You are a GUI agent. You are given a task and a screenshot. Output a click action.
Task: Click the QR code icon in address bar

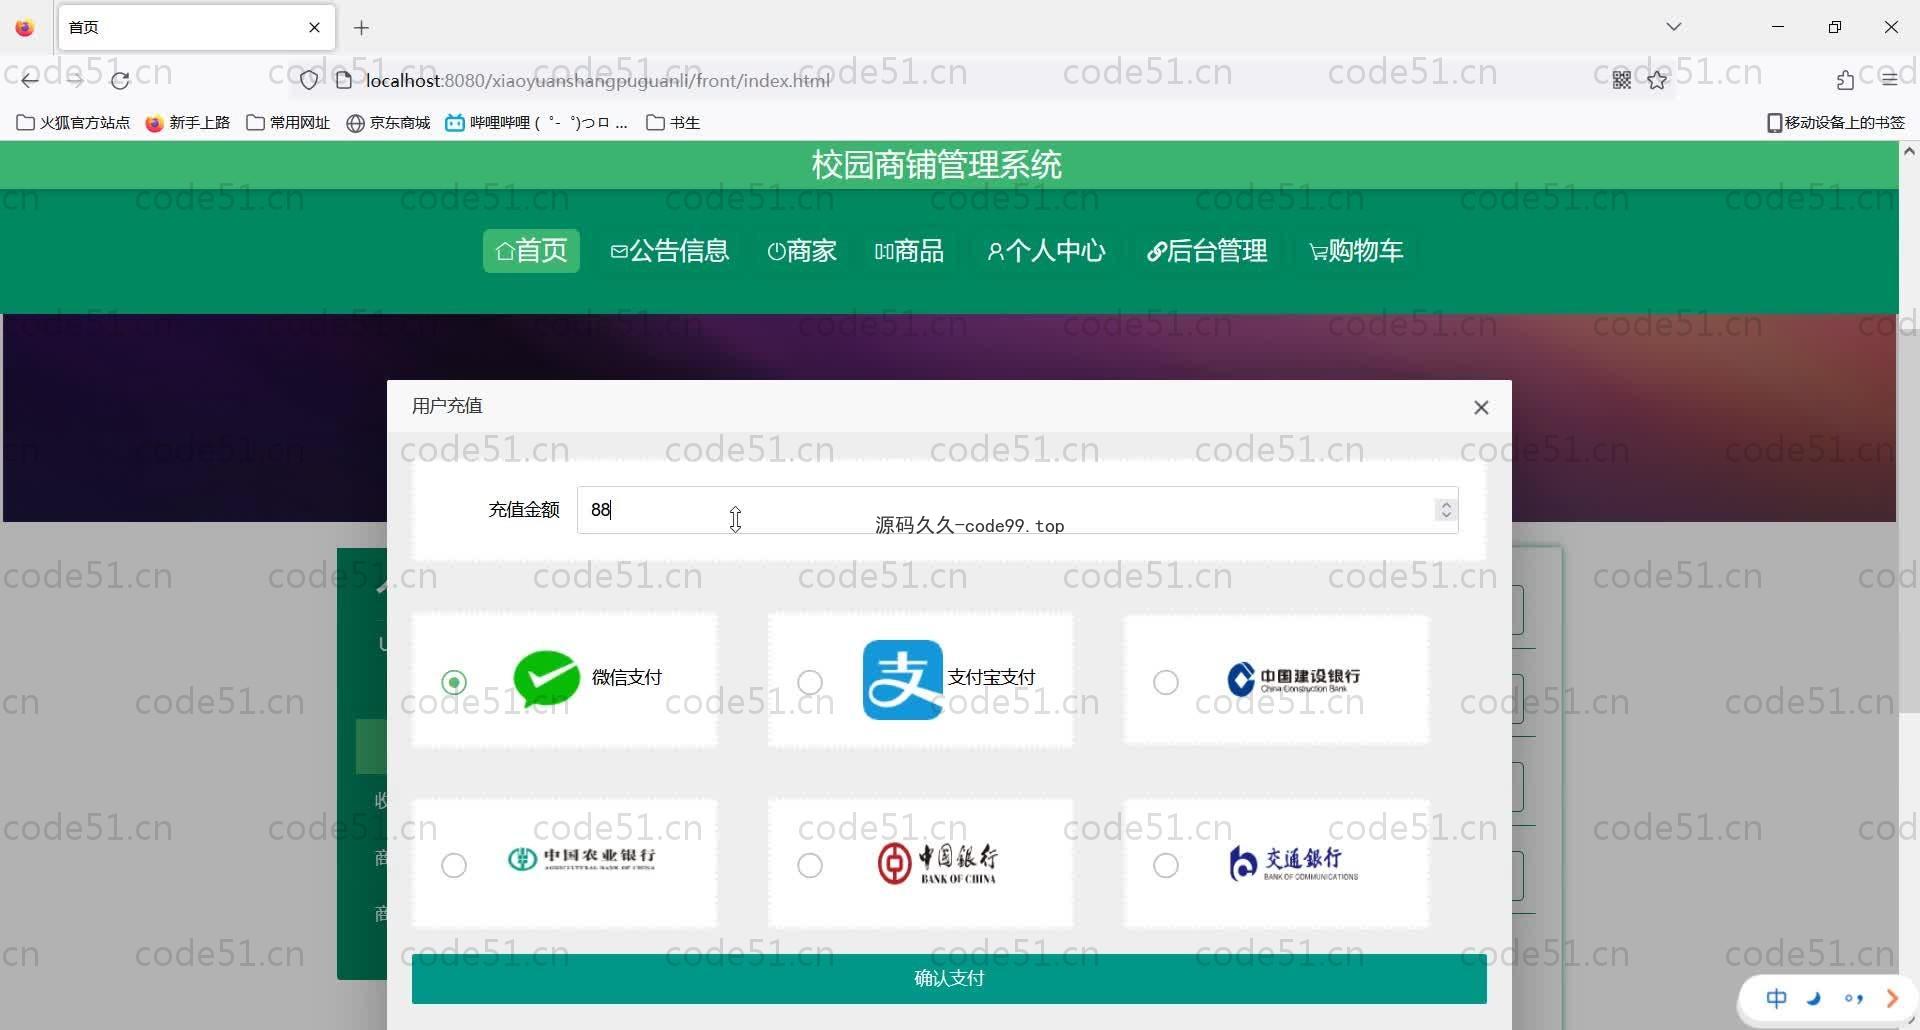[x=1622, y=80]
